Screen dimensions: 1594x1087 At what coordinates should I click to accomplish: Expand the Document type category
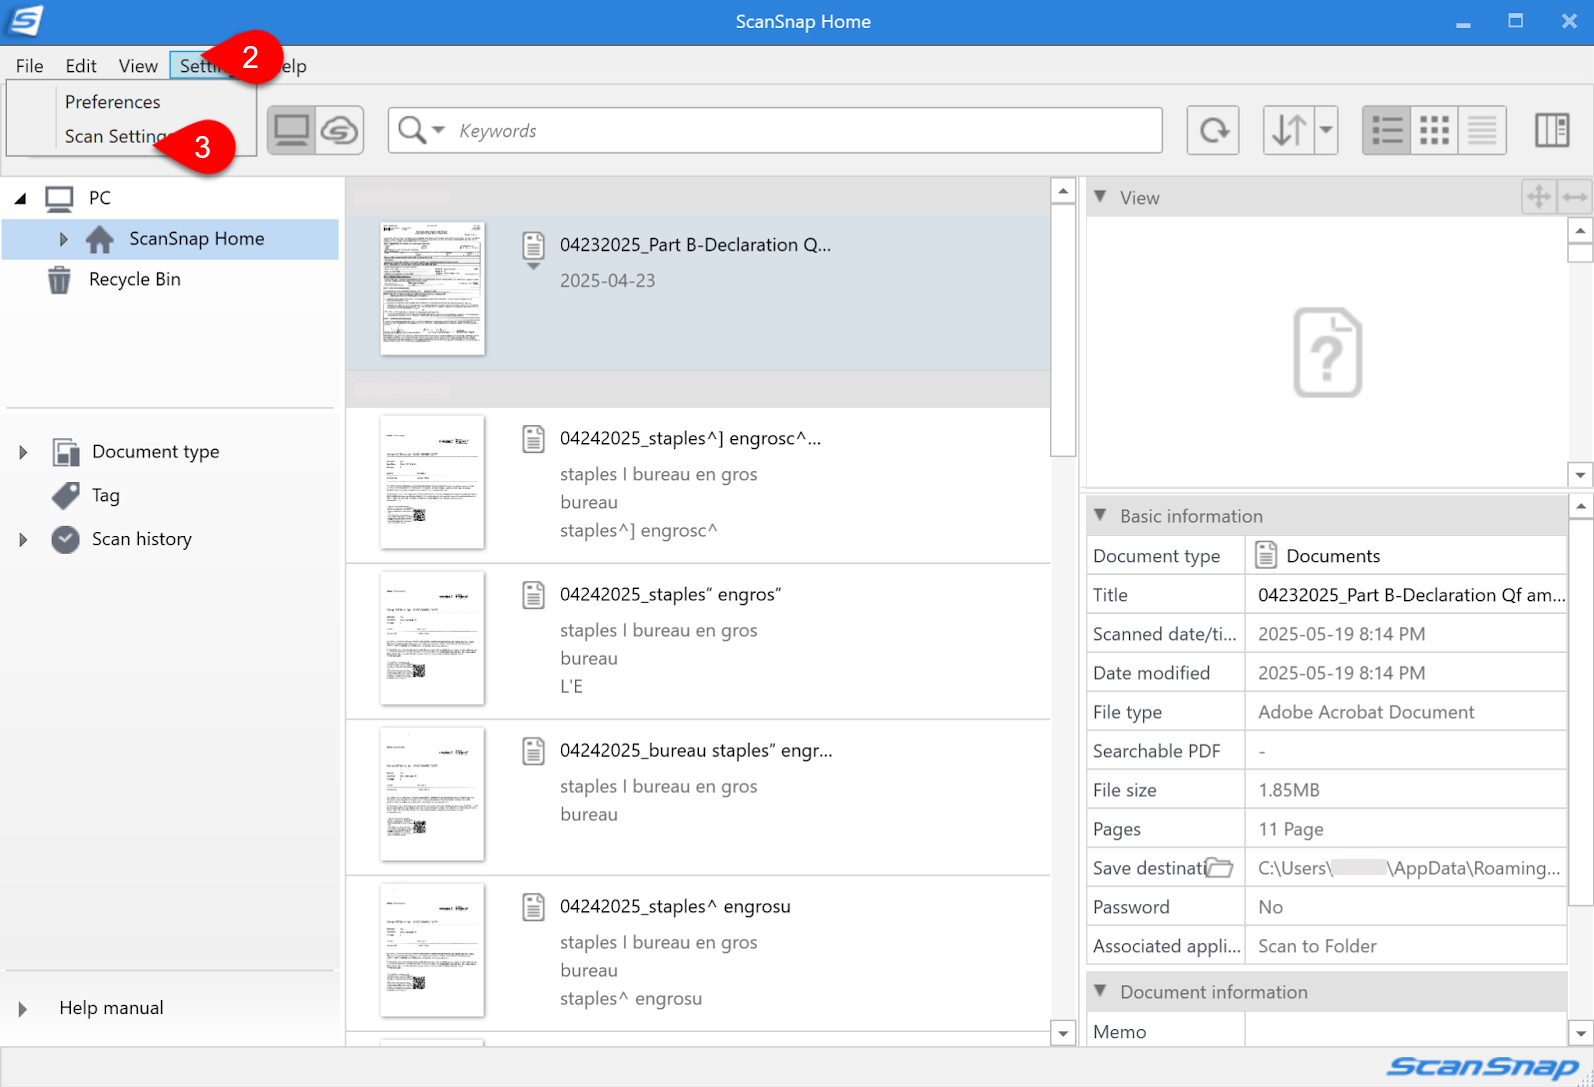coord(23,452)
